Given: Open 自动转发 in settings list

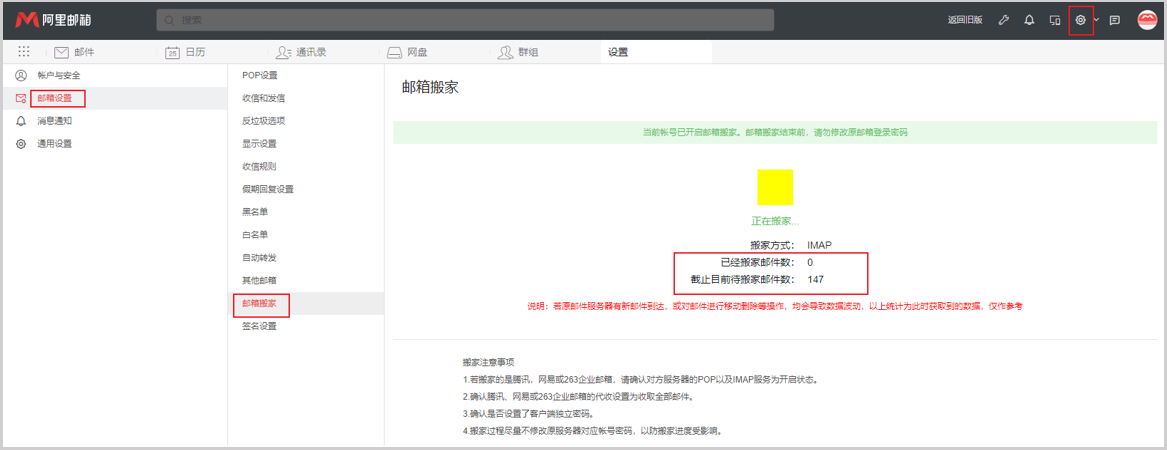Looking at the screenshot, I should click(259, 258).
